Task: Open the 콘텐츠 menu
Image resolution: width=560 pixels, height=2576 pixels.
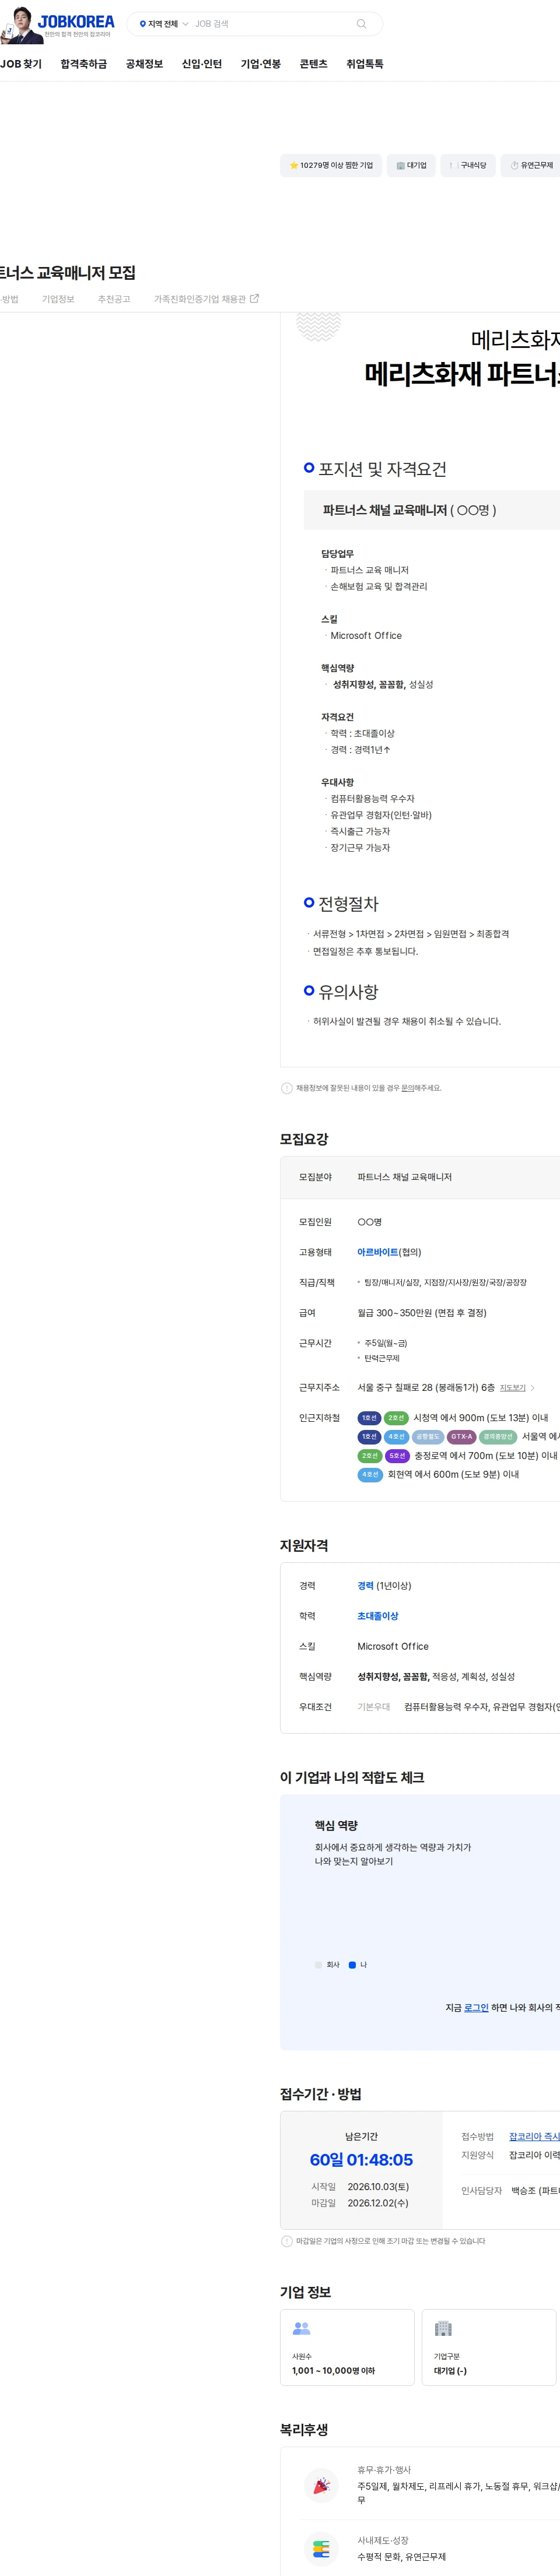Action: 314,64
